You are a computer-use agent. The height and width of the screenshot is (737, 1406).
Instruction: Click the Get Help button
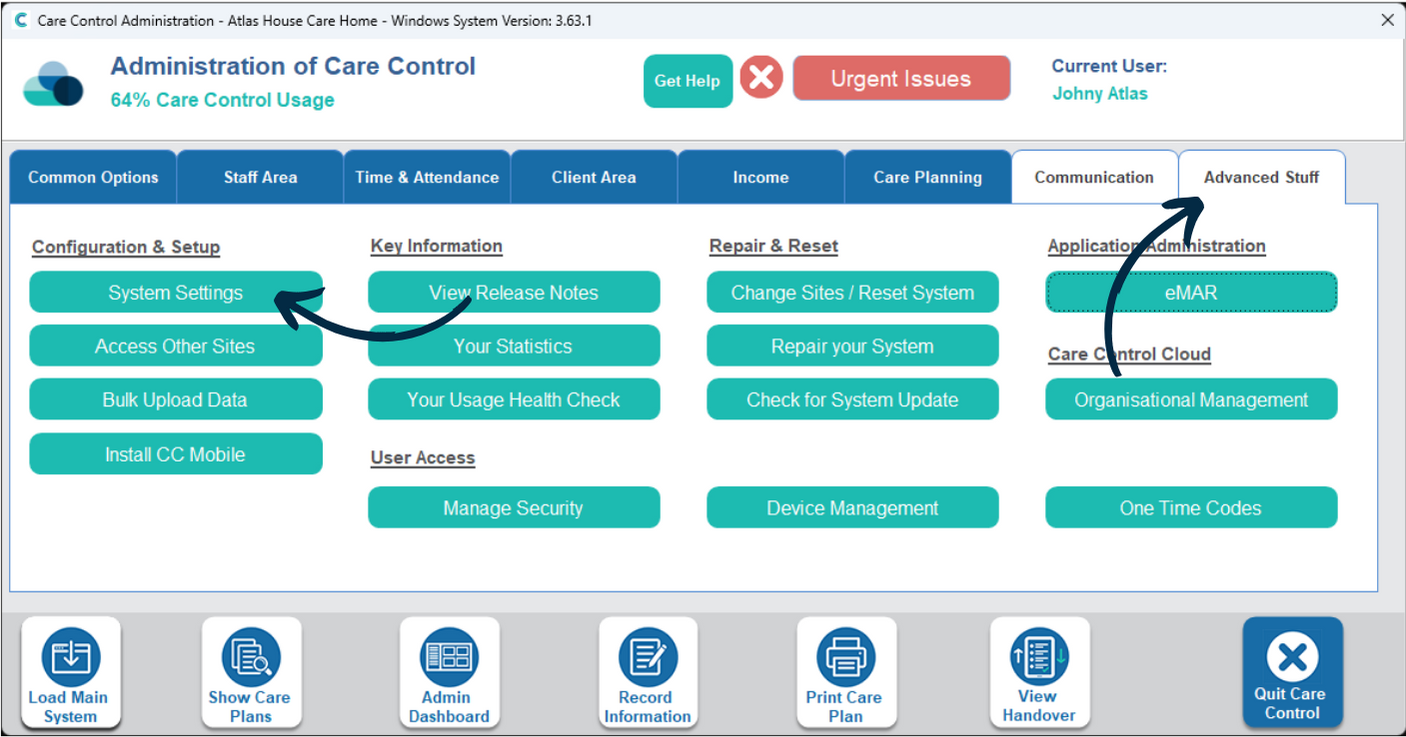[x=688, y=81]
